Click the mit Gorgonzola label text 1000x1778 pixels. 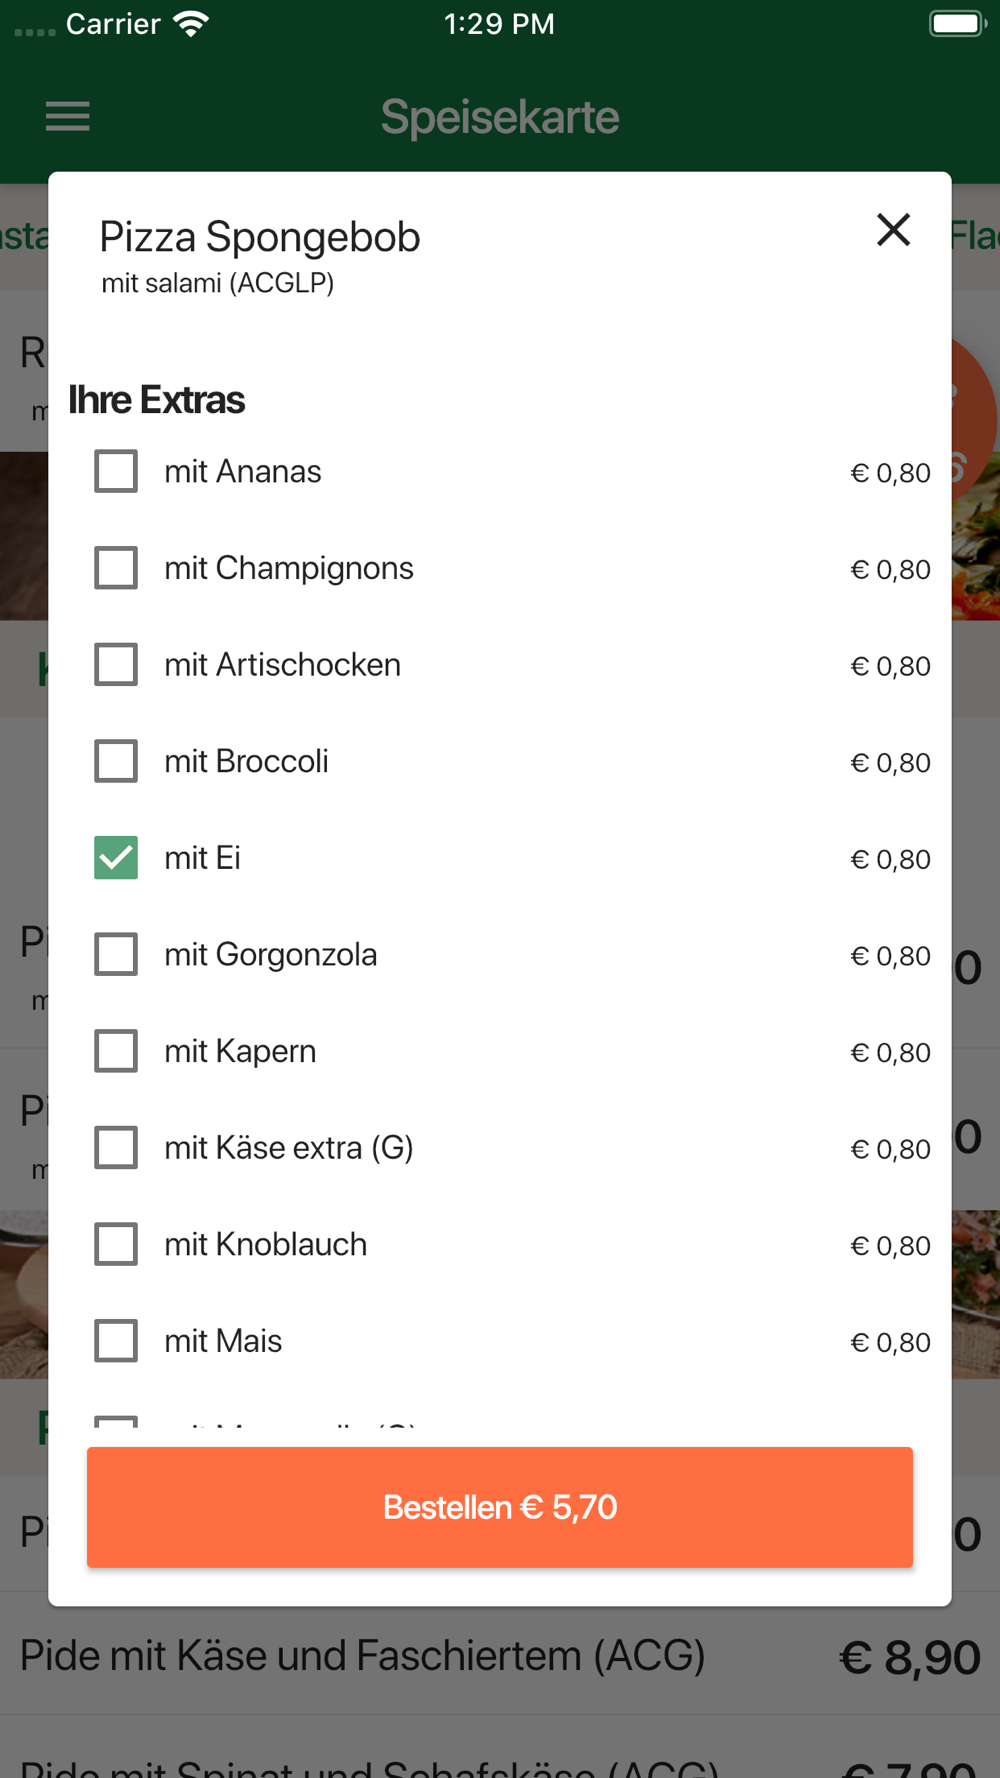coord(270,955)
